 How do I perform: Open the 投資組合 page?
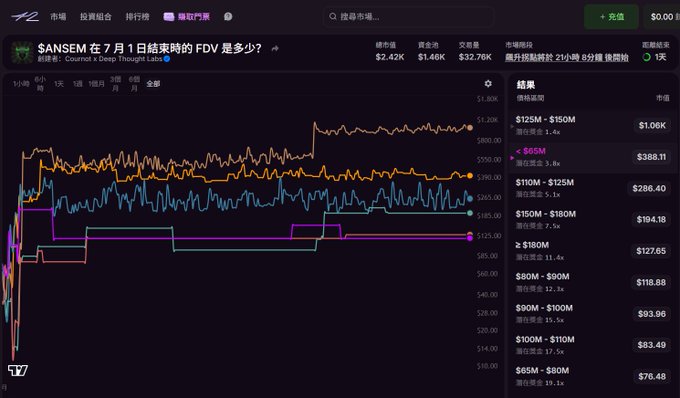pos(95,16)
